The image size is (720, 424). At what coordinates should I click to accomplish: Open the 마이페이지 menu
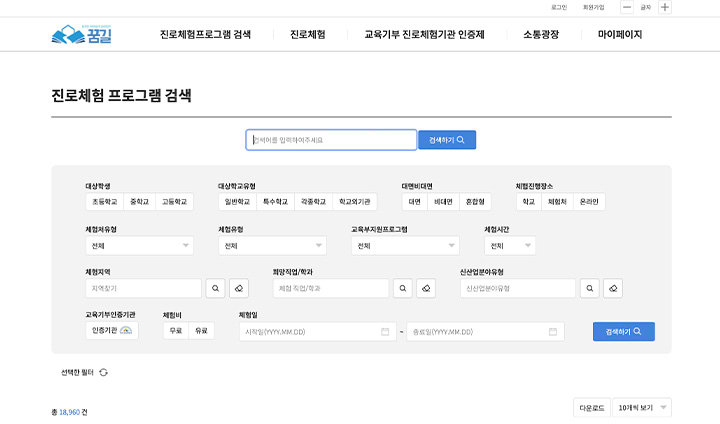point(620,34)
